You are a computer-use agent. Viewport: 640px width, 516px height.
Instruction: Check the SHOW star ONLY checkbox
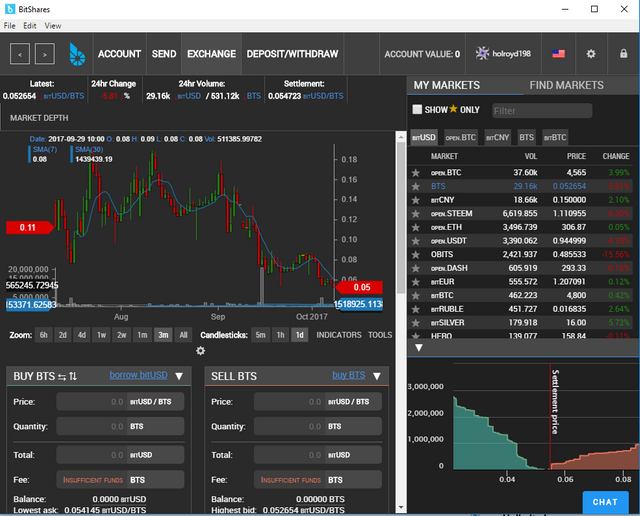pos(417,109)
